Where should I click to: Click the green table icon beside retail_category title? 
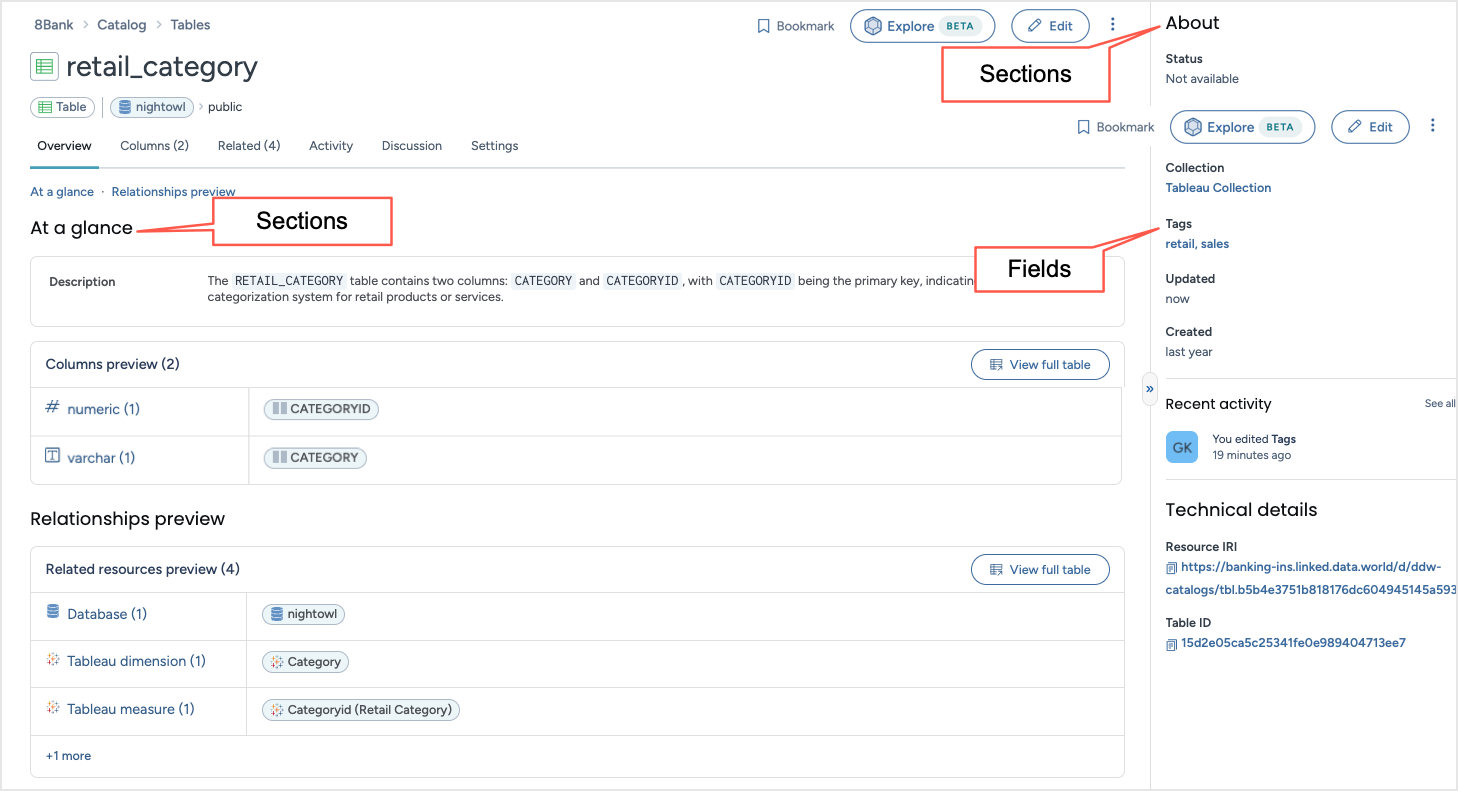[43, 66]
